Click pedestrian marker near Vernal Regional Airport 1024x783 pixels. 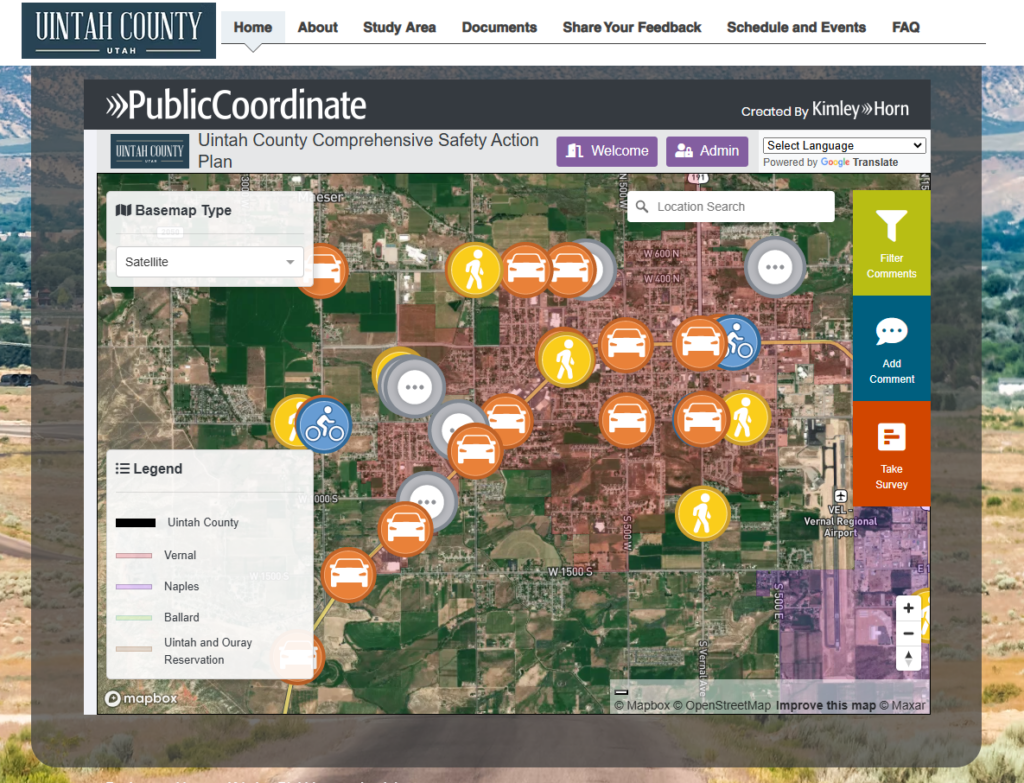(x=702, y=514)
